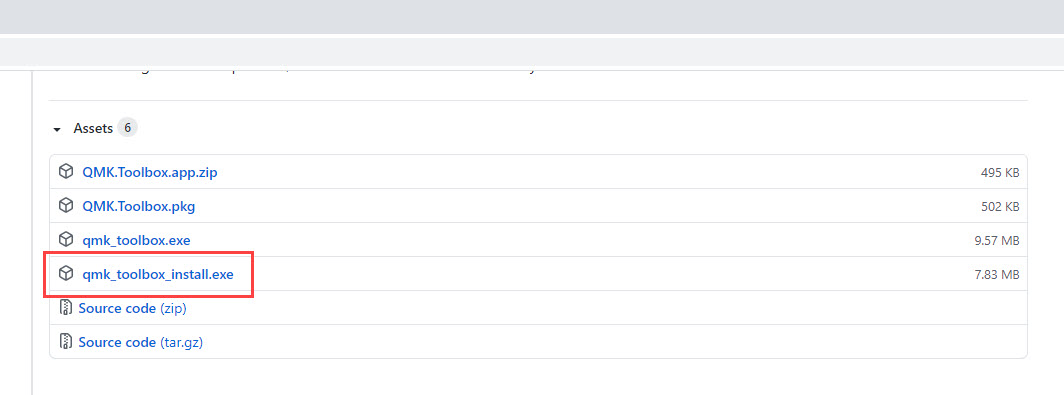Click the Assets heading label
This screenshot has width=1064, height=395.
point(93,128)
